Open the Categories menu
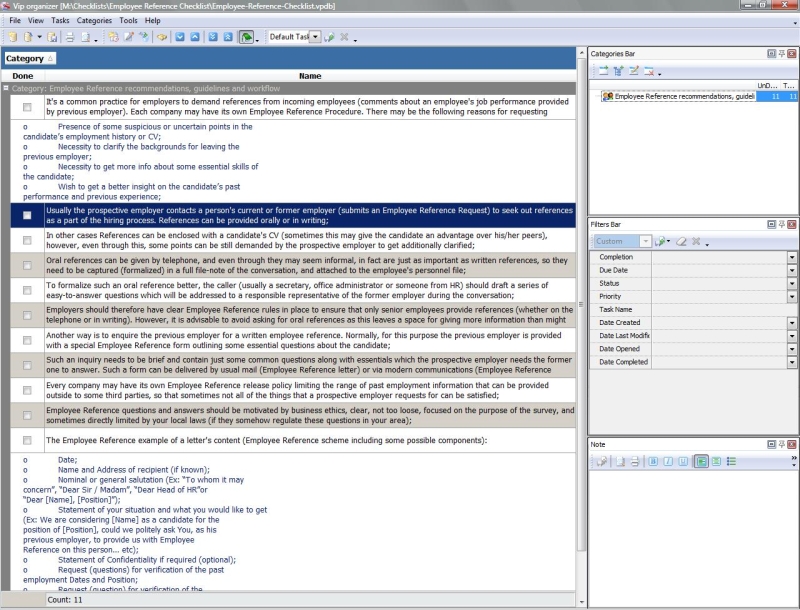This screenshot has height=610, width=800. click(x=94, y=20)
